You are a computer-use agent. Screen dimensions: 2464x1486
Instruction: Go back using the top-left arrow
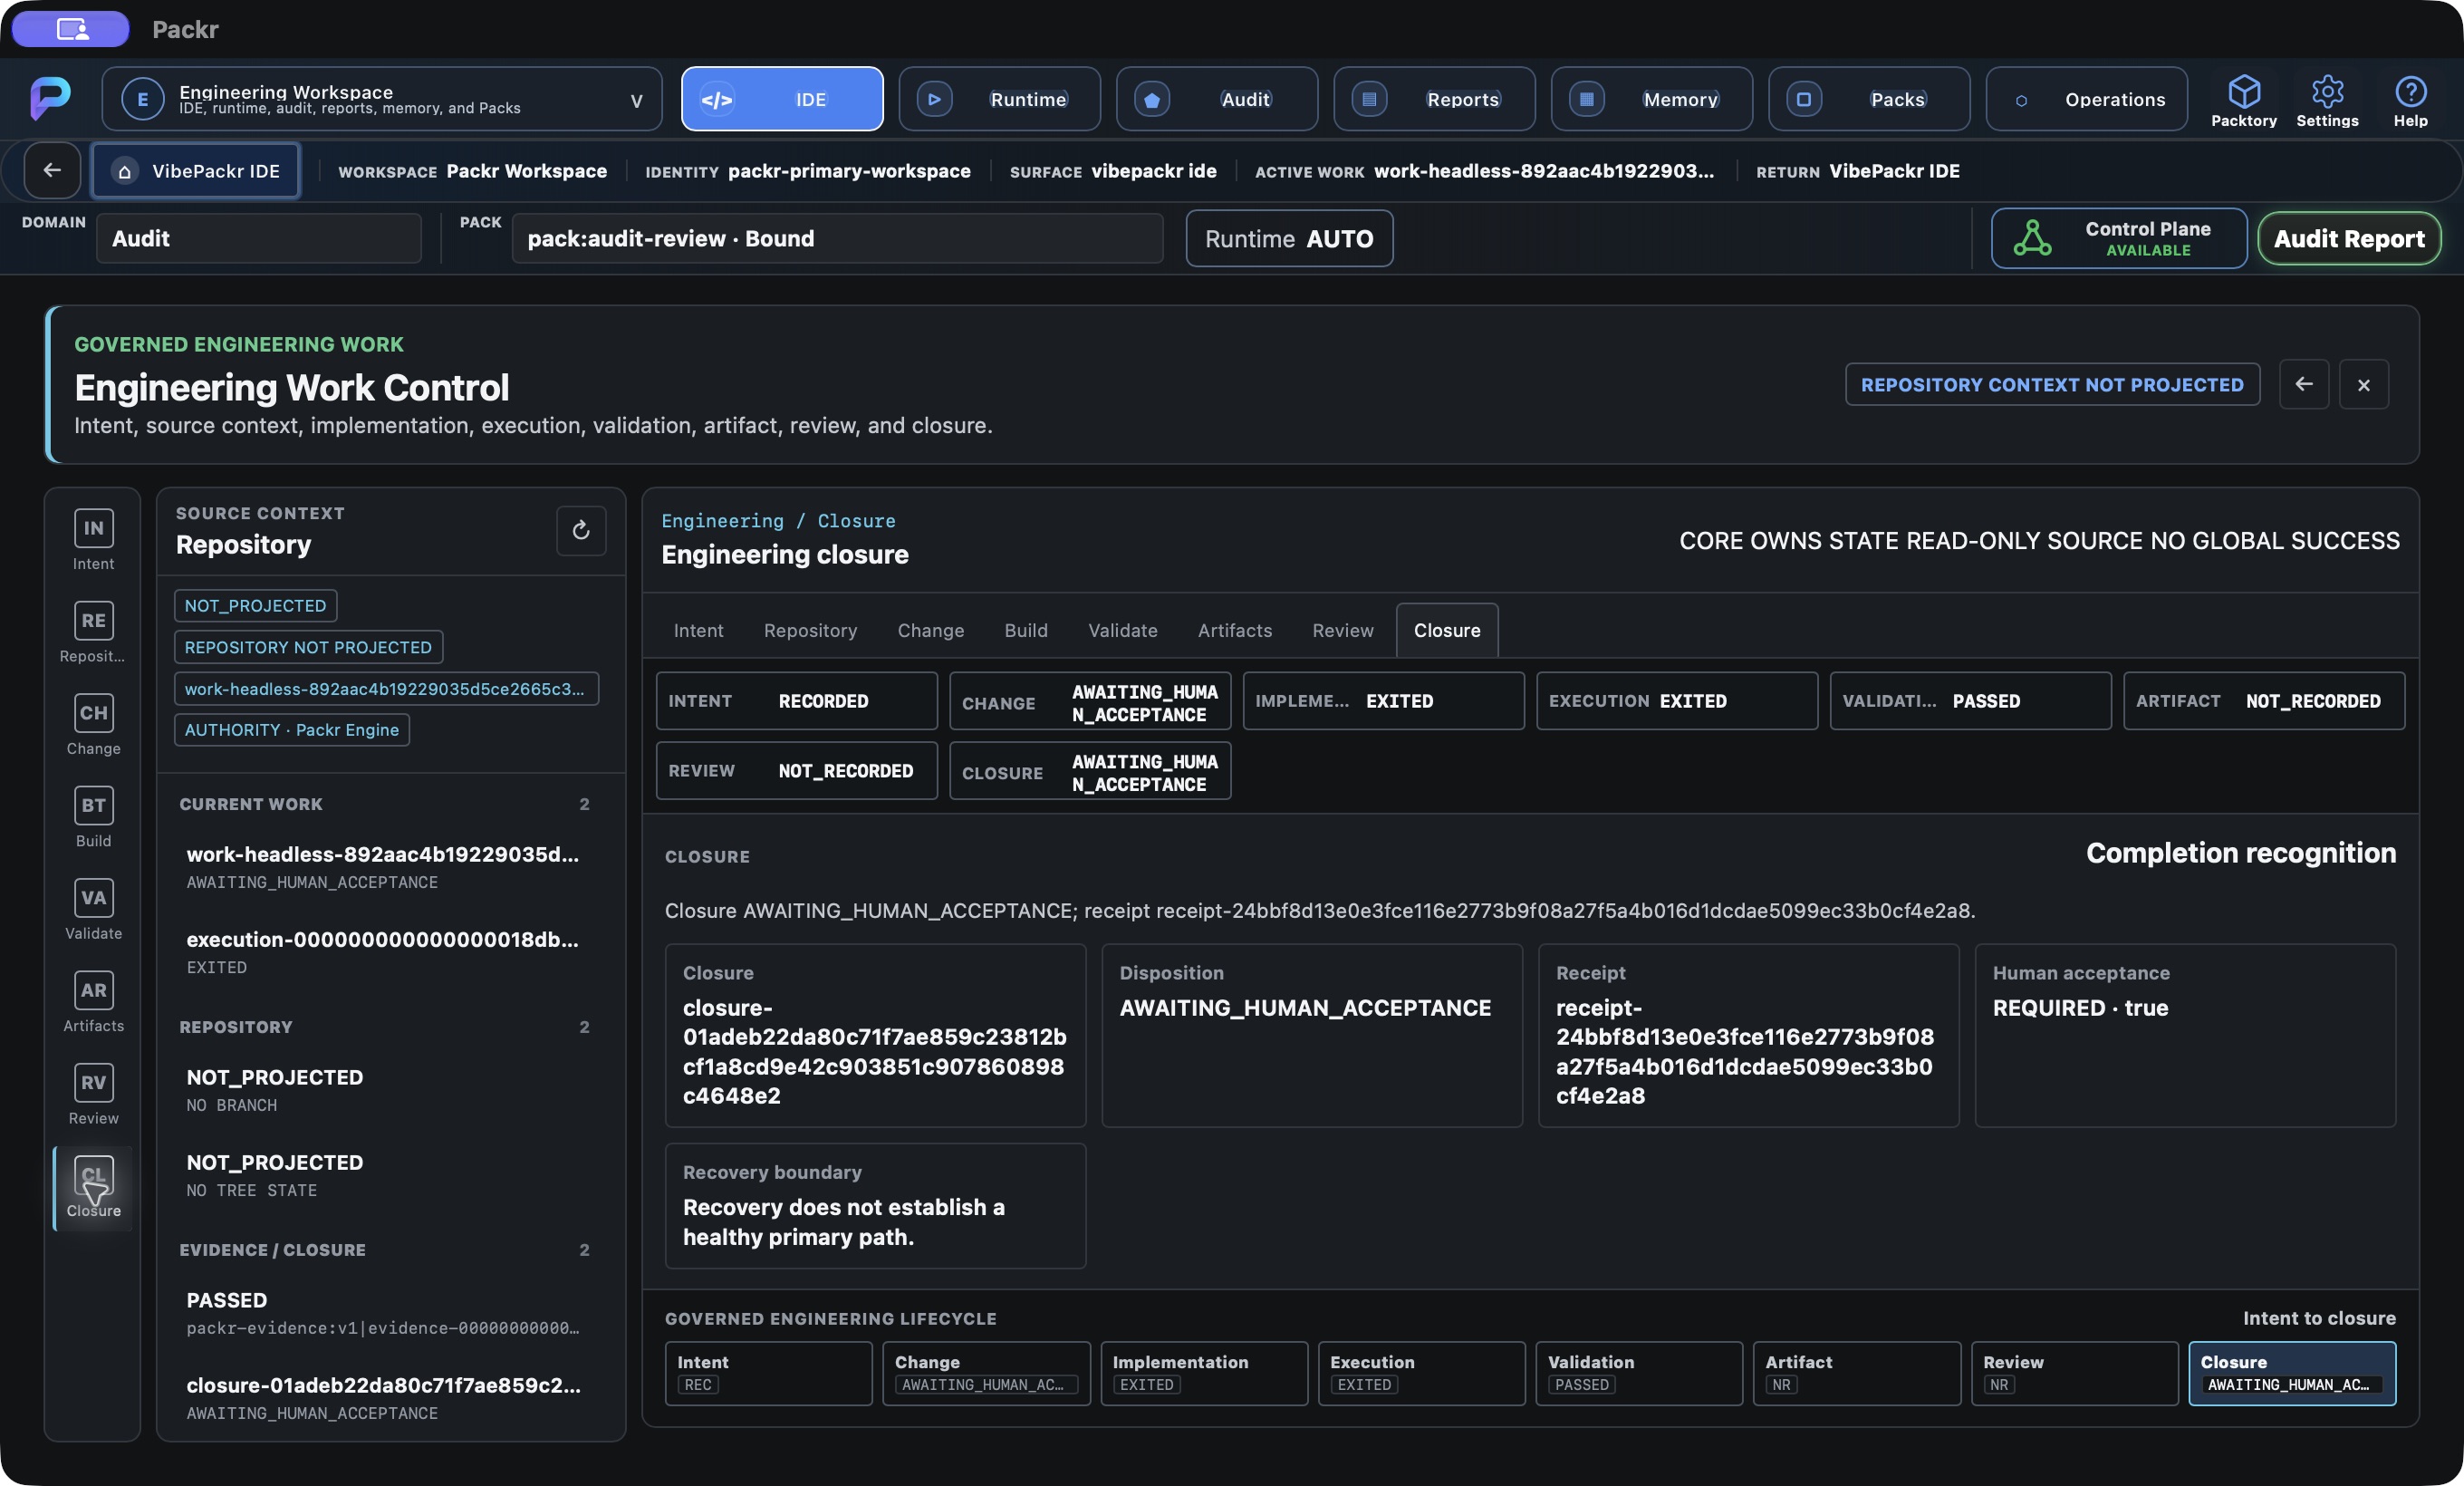(x=52, y=170)
